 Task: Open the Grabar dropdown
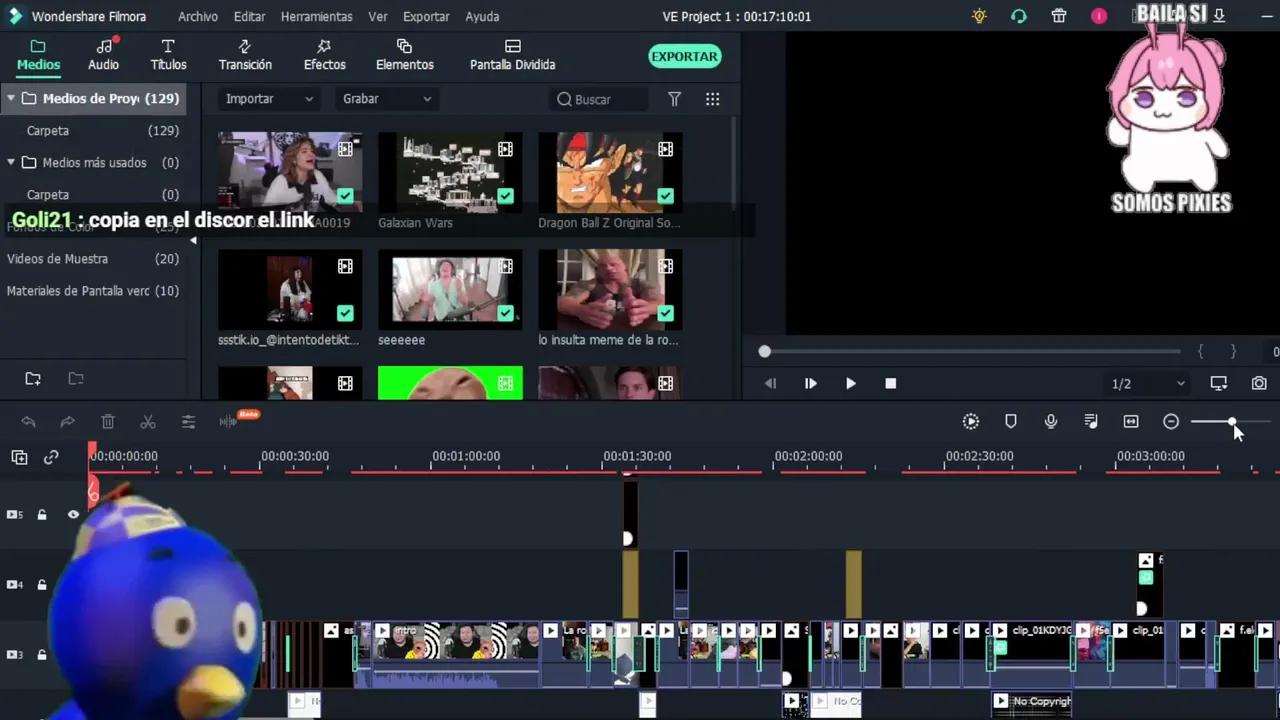(387, 99)
